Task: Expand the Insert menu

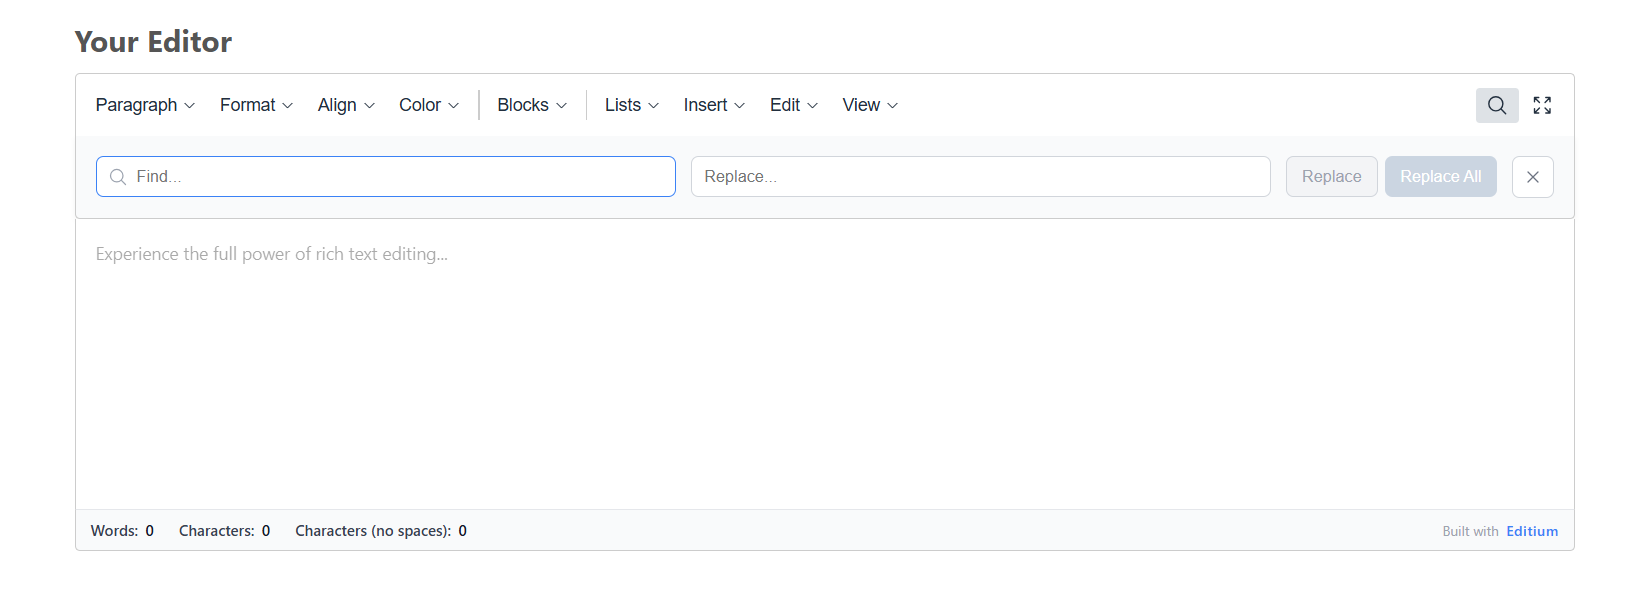Action: click(713, 105)
